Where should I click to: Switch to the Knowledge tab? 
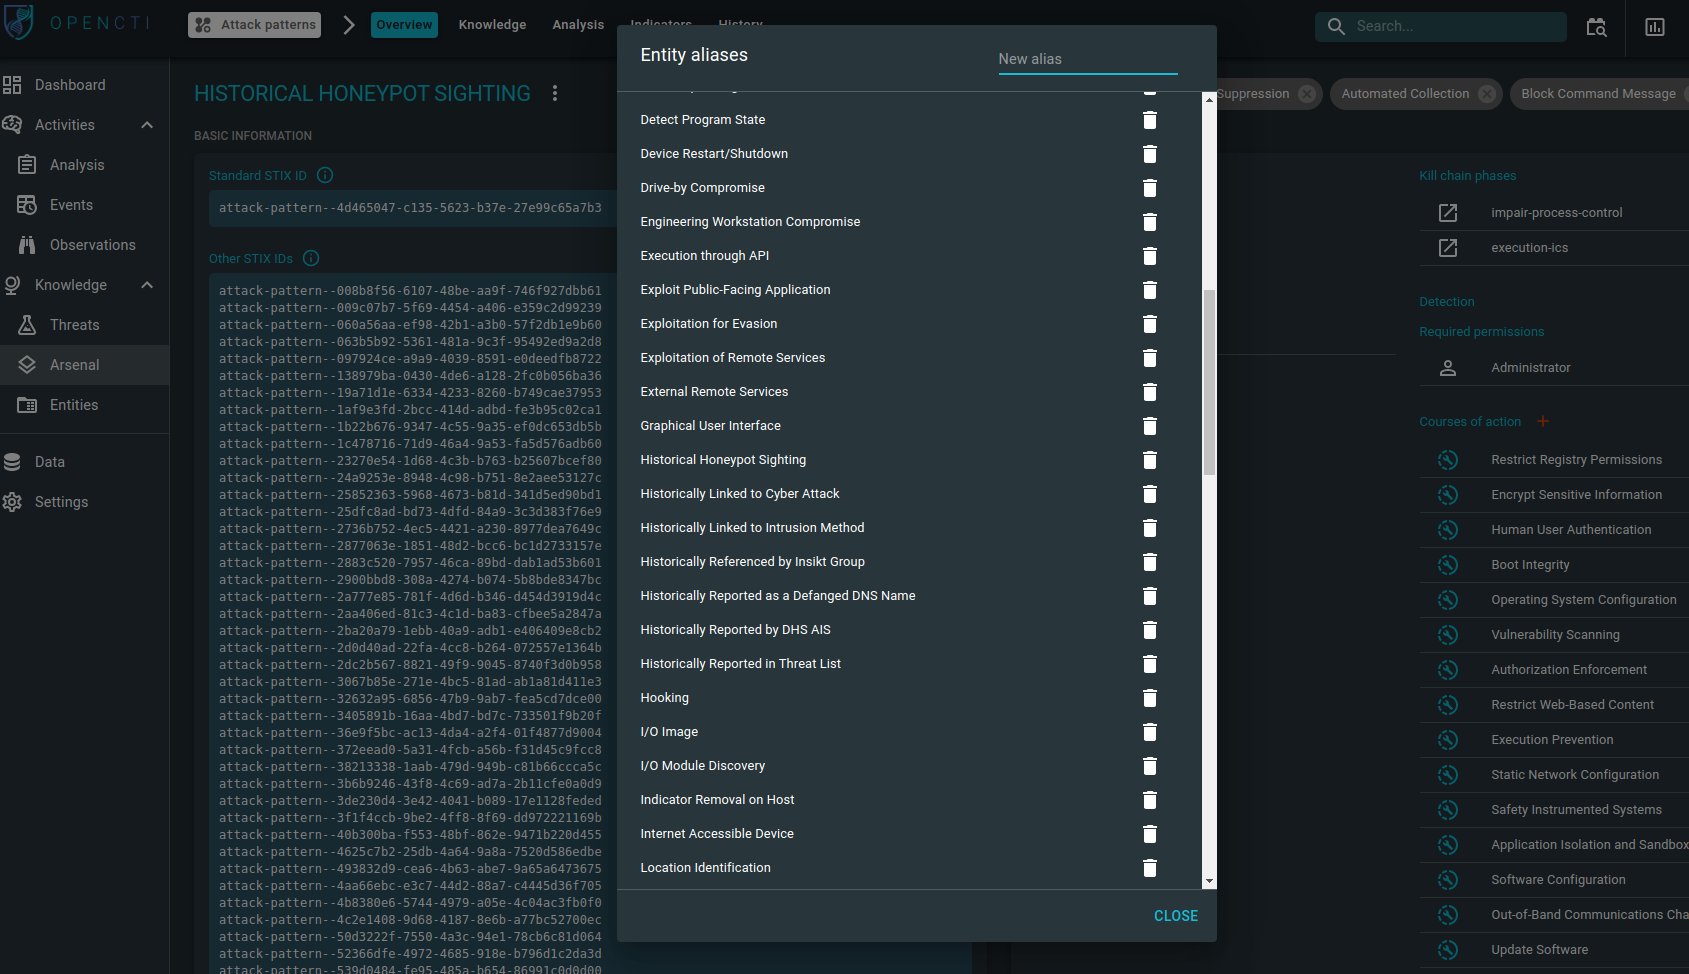tap(492, 24)
